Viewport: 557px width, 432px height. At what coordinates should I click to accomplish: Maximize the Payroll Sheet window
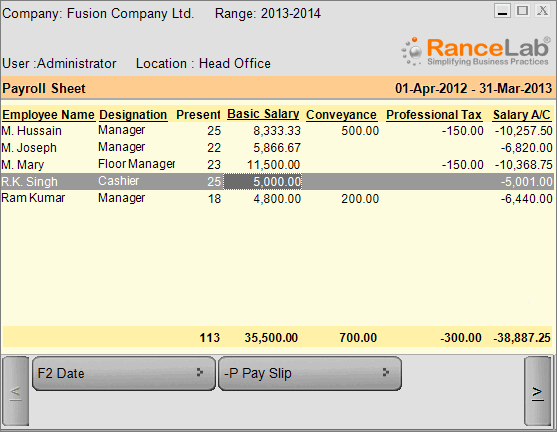[522, 11]
